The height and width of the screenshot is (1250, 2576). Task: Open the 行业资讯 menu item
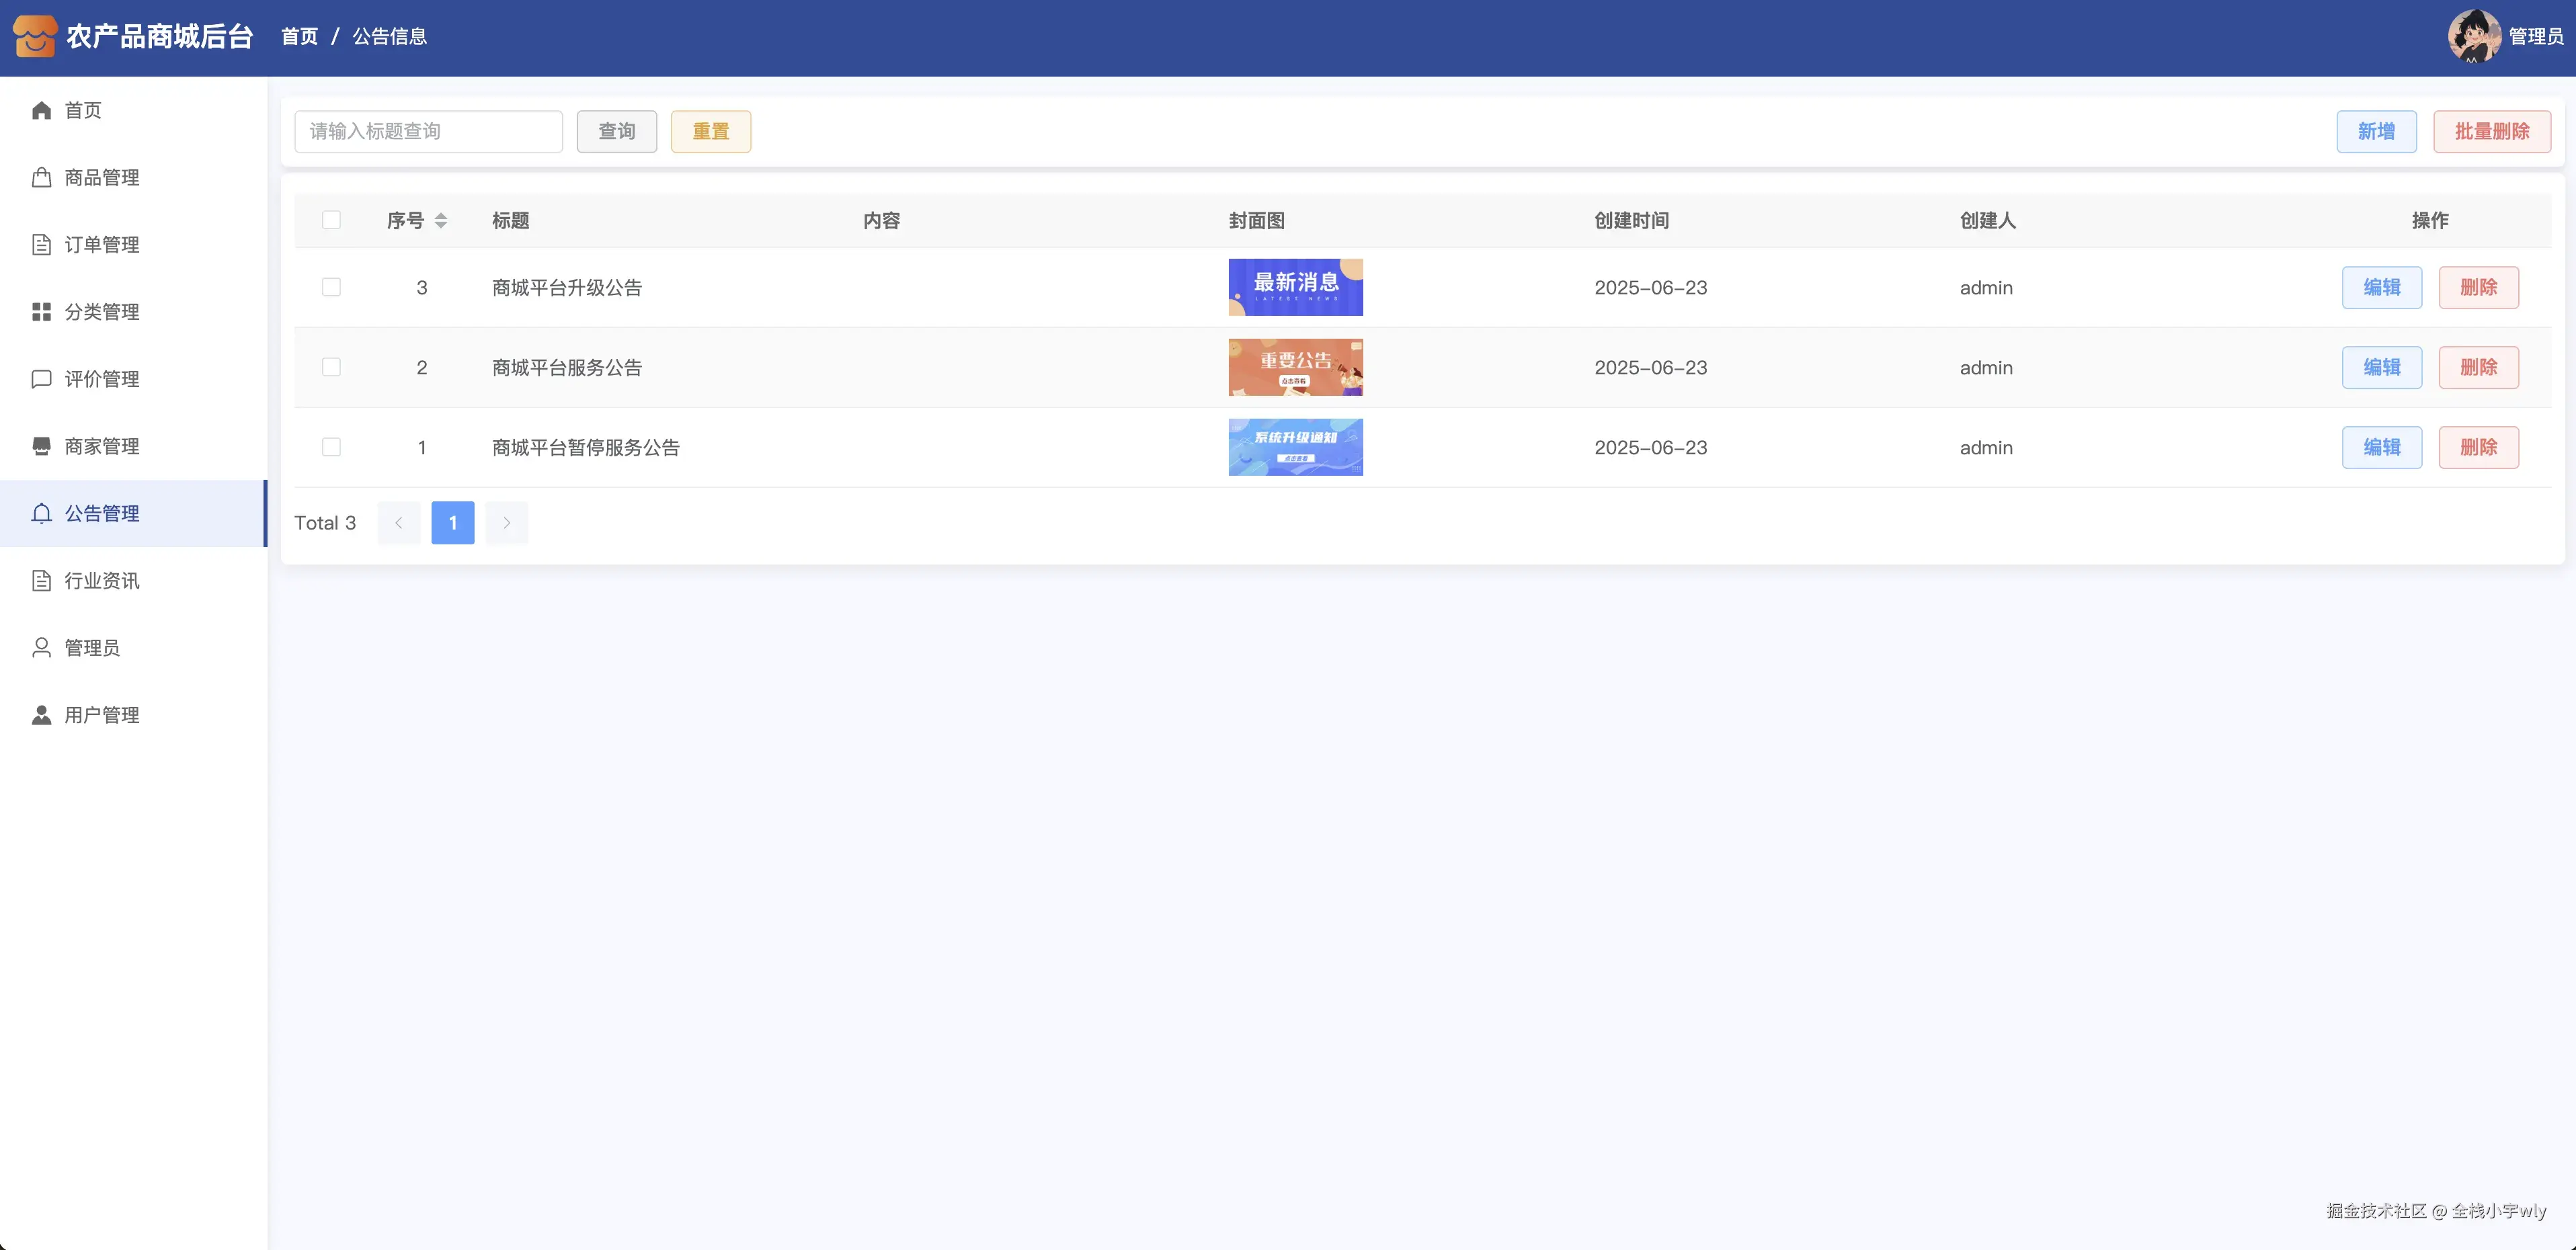(102, 581)
